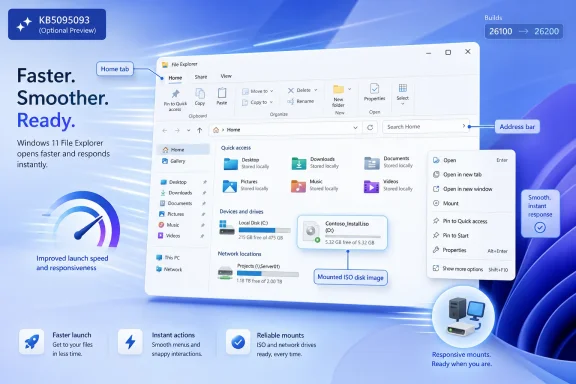Expand the Copy to dropdown
This screenshot has width=576, height=384.
[x=271, y=103]
